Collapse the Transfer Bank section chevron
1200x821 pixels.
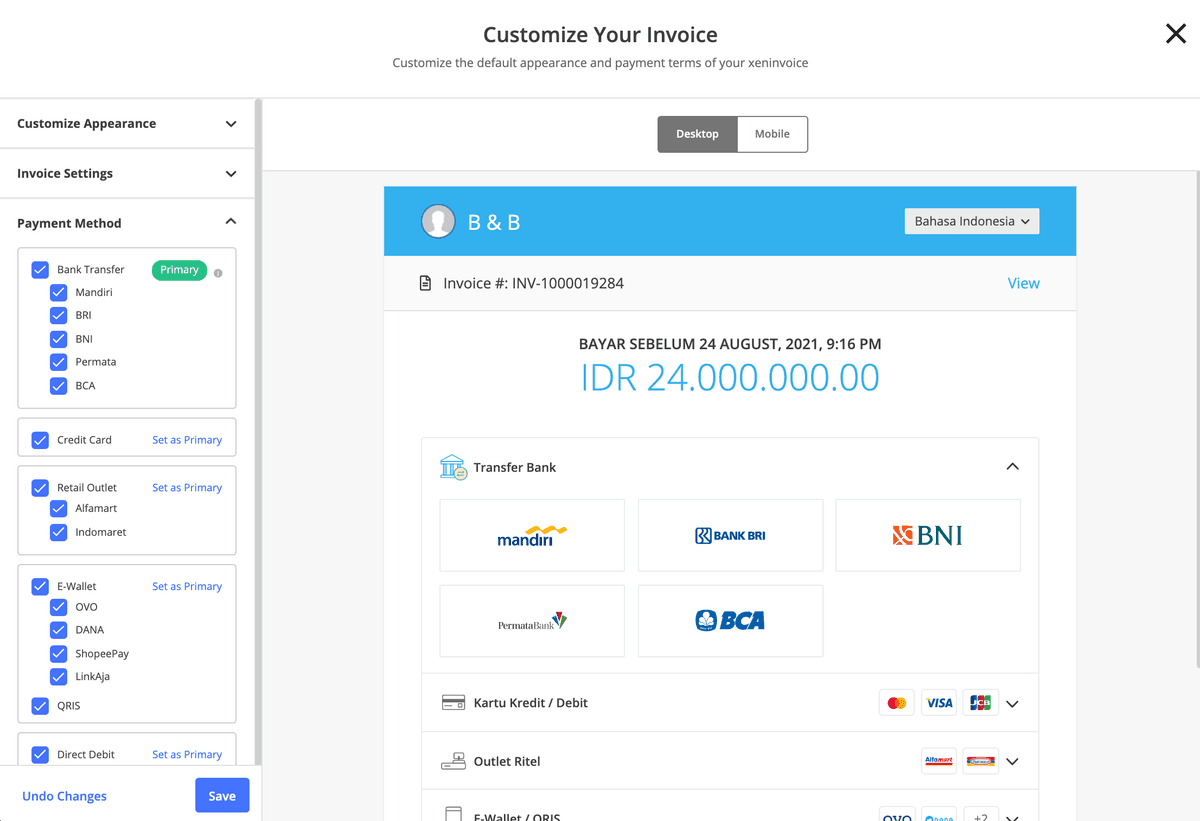point(1012,467)
